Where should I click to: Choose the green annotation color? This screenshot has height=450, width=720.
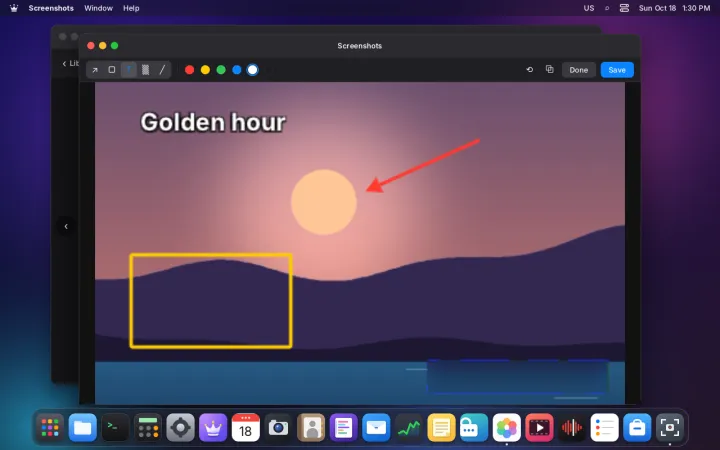[221, 70]
